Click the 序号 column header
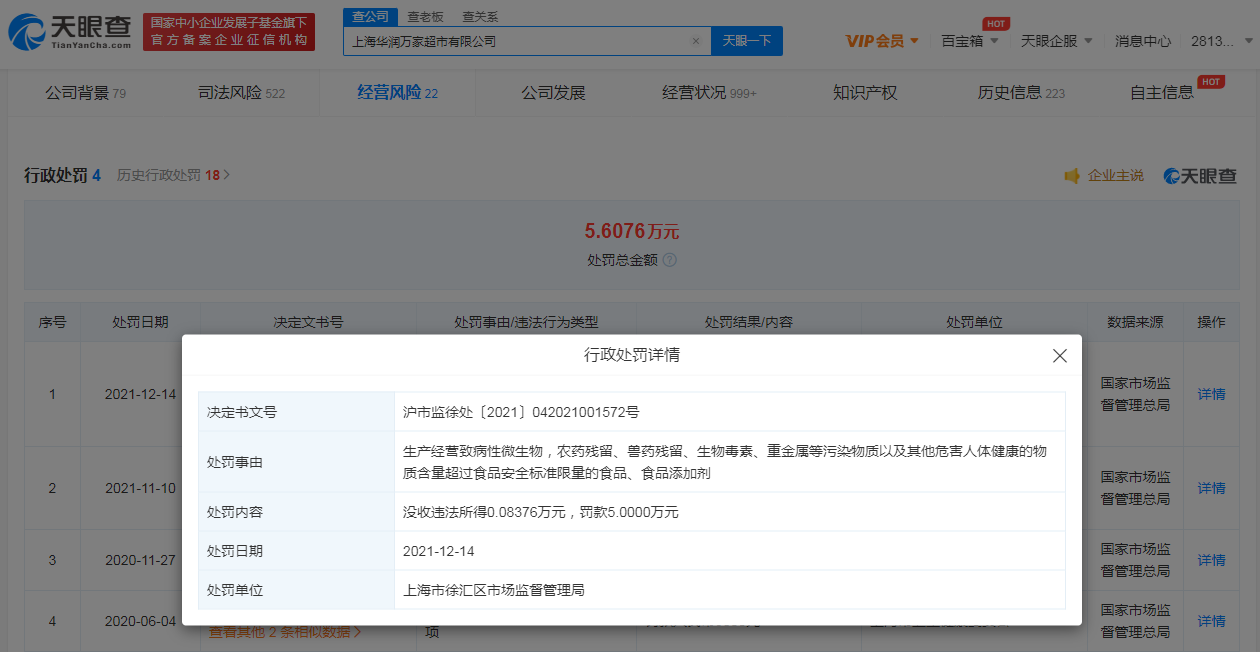Viewport: 1260px width, 652px height. click(x=52, y=322)
